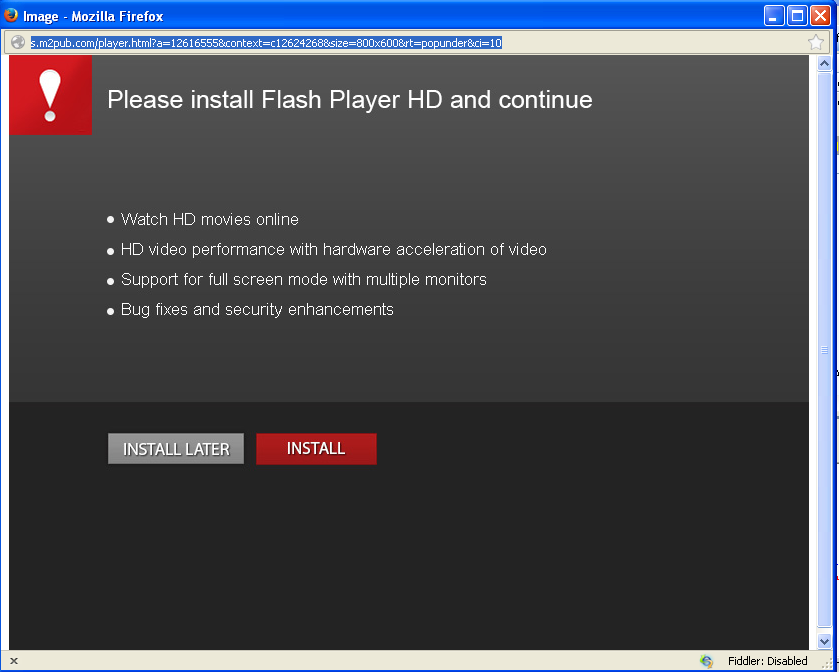Screen dimensions: 839x672
Task: Click the Firefox logo in title bar
Action: click(11, 16)
